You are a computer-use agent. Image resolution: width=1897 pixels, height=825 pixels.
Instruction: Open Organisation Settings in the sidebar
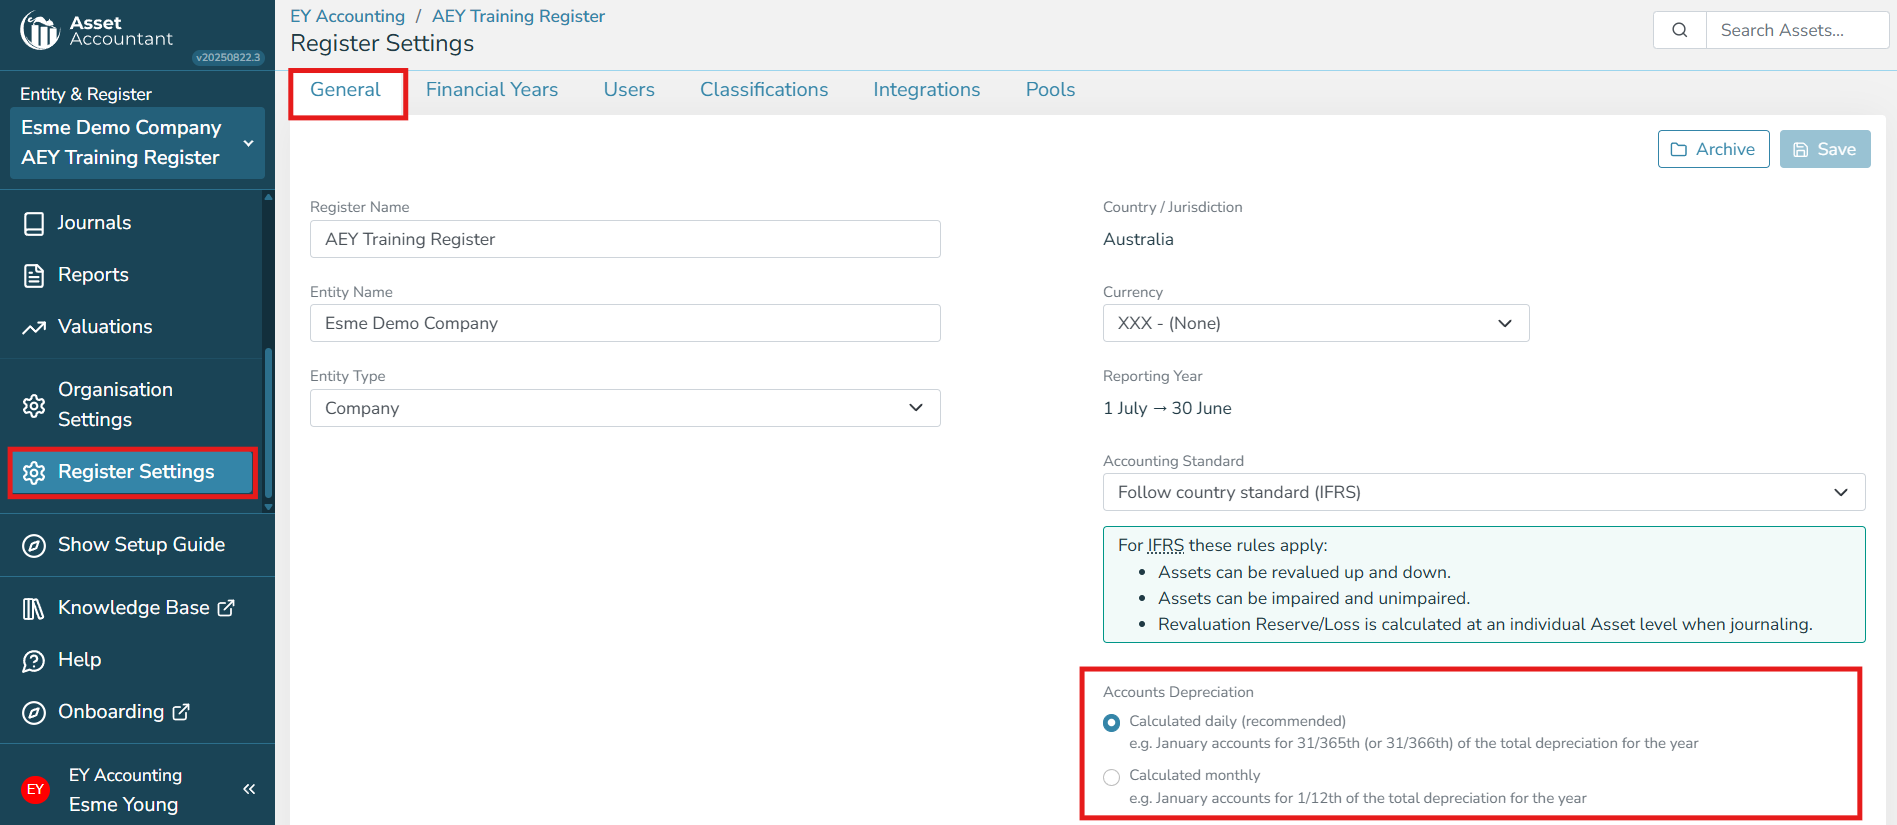coord(131,405)
